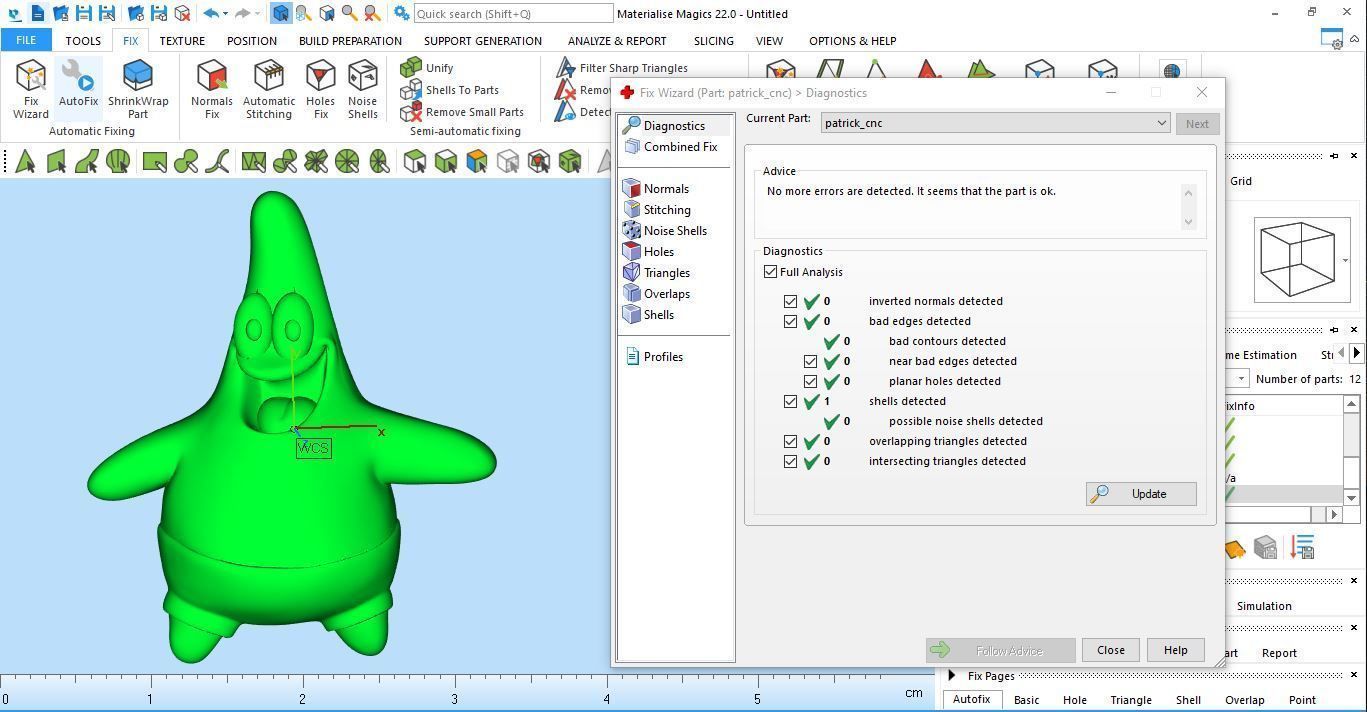Click the Unify tool
The height and width of the screenshot is (712, 1367).
click(427, 67)
